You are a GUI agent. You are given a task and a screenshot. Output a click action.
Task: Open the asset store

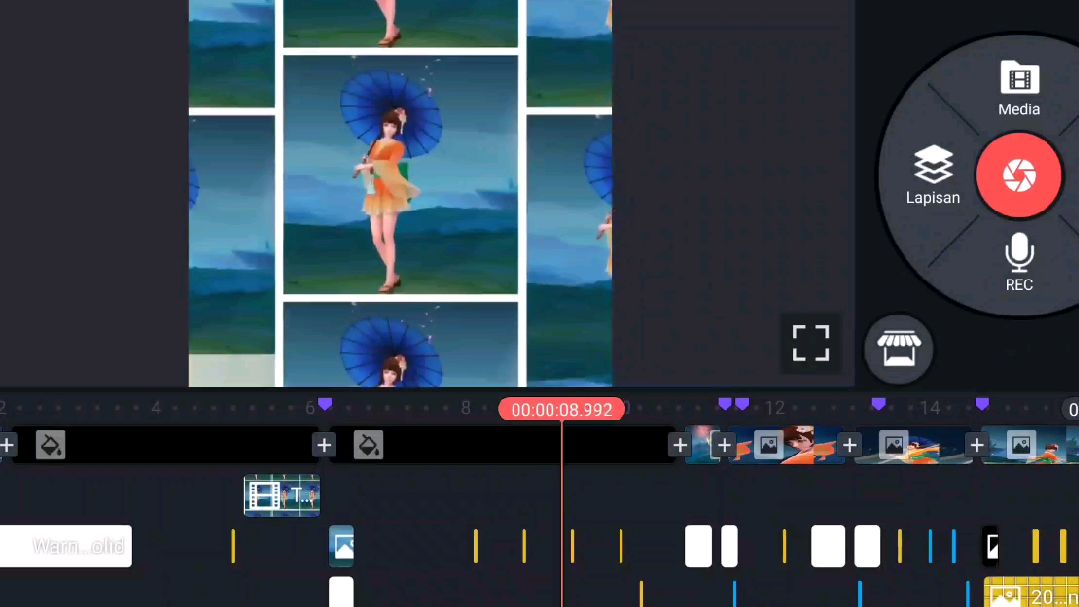[899, 349]
